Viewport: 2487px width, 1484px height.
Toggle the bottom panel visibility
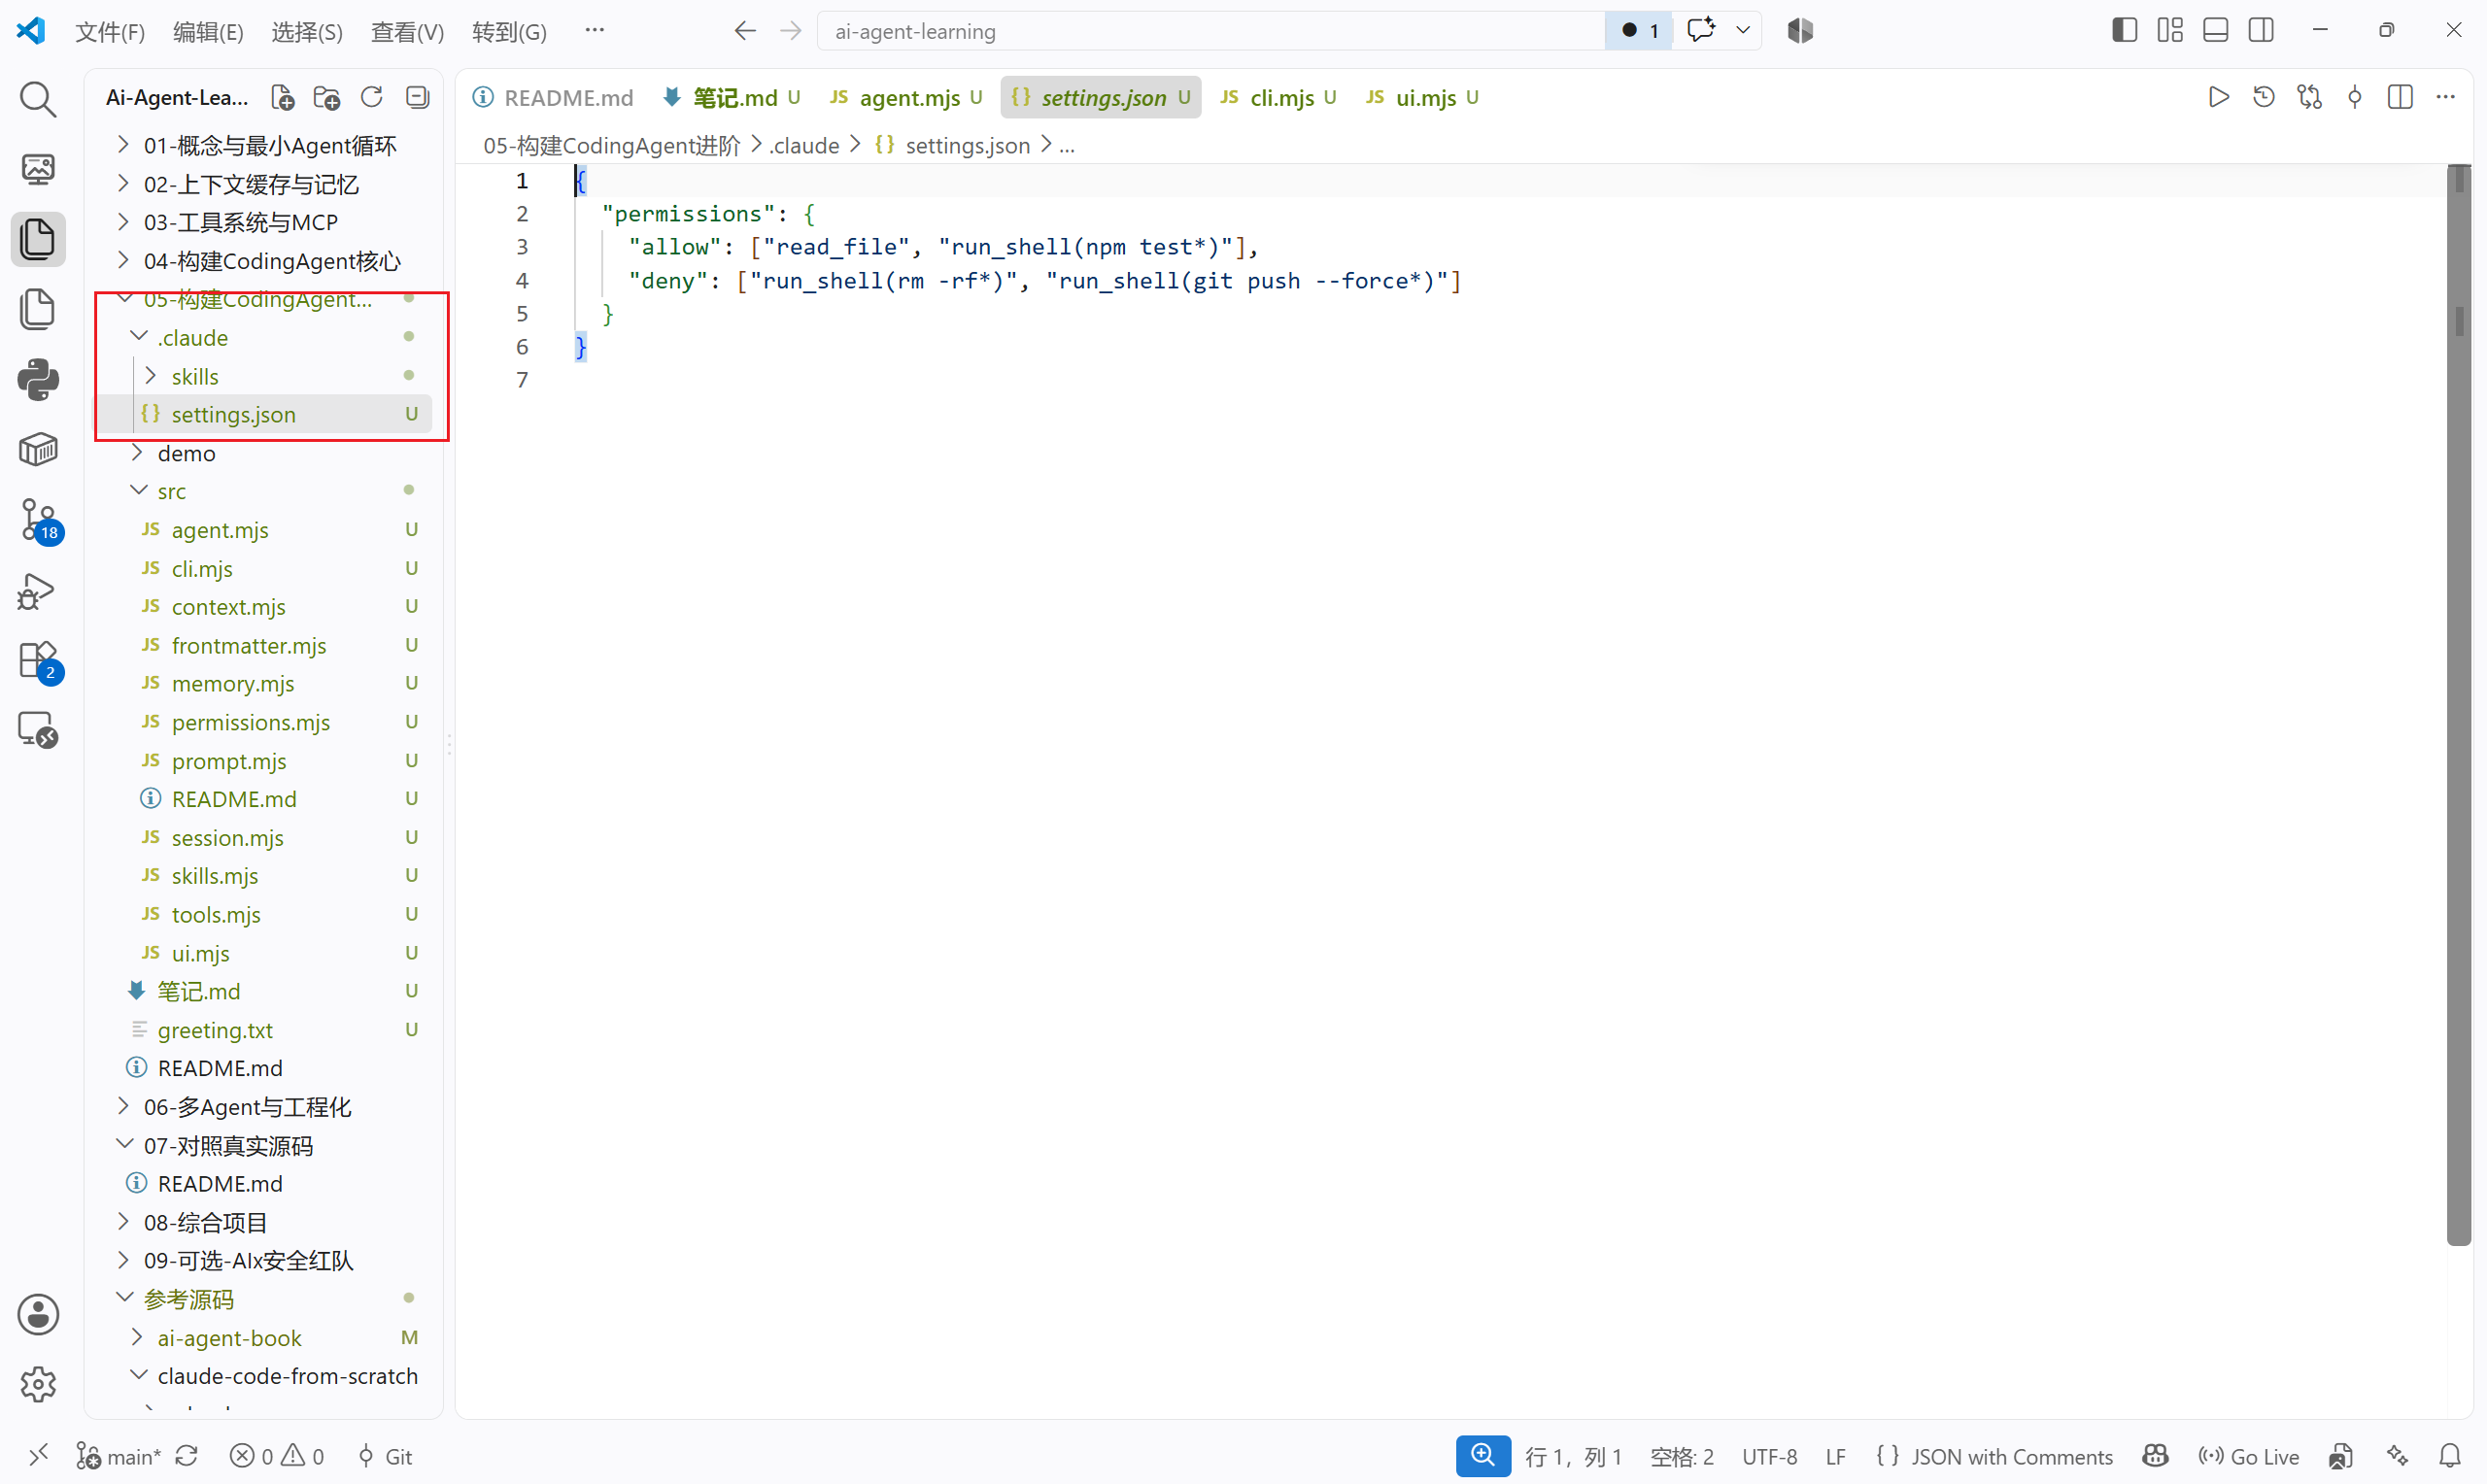(2215, 30)
